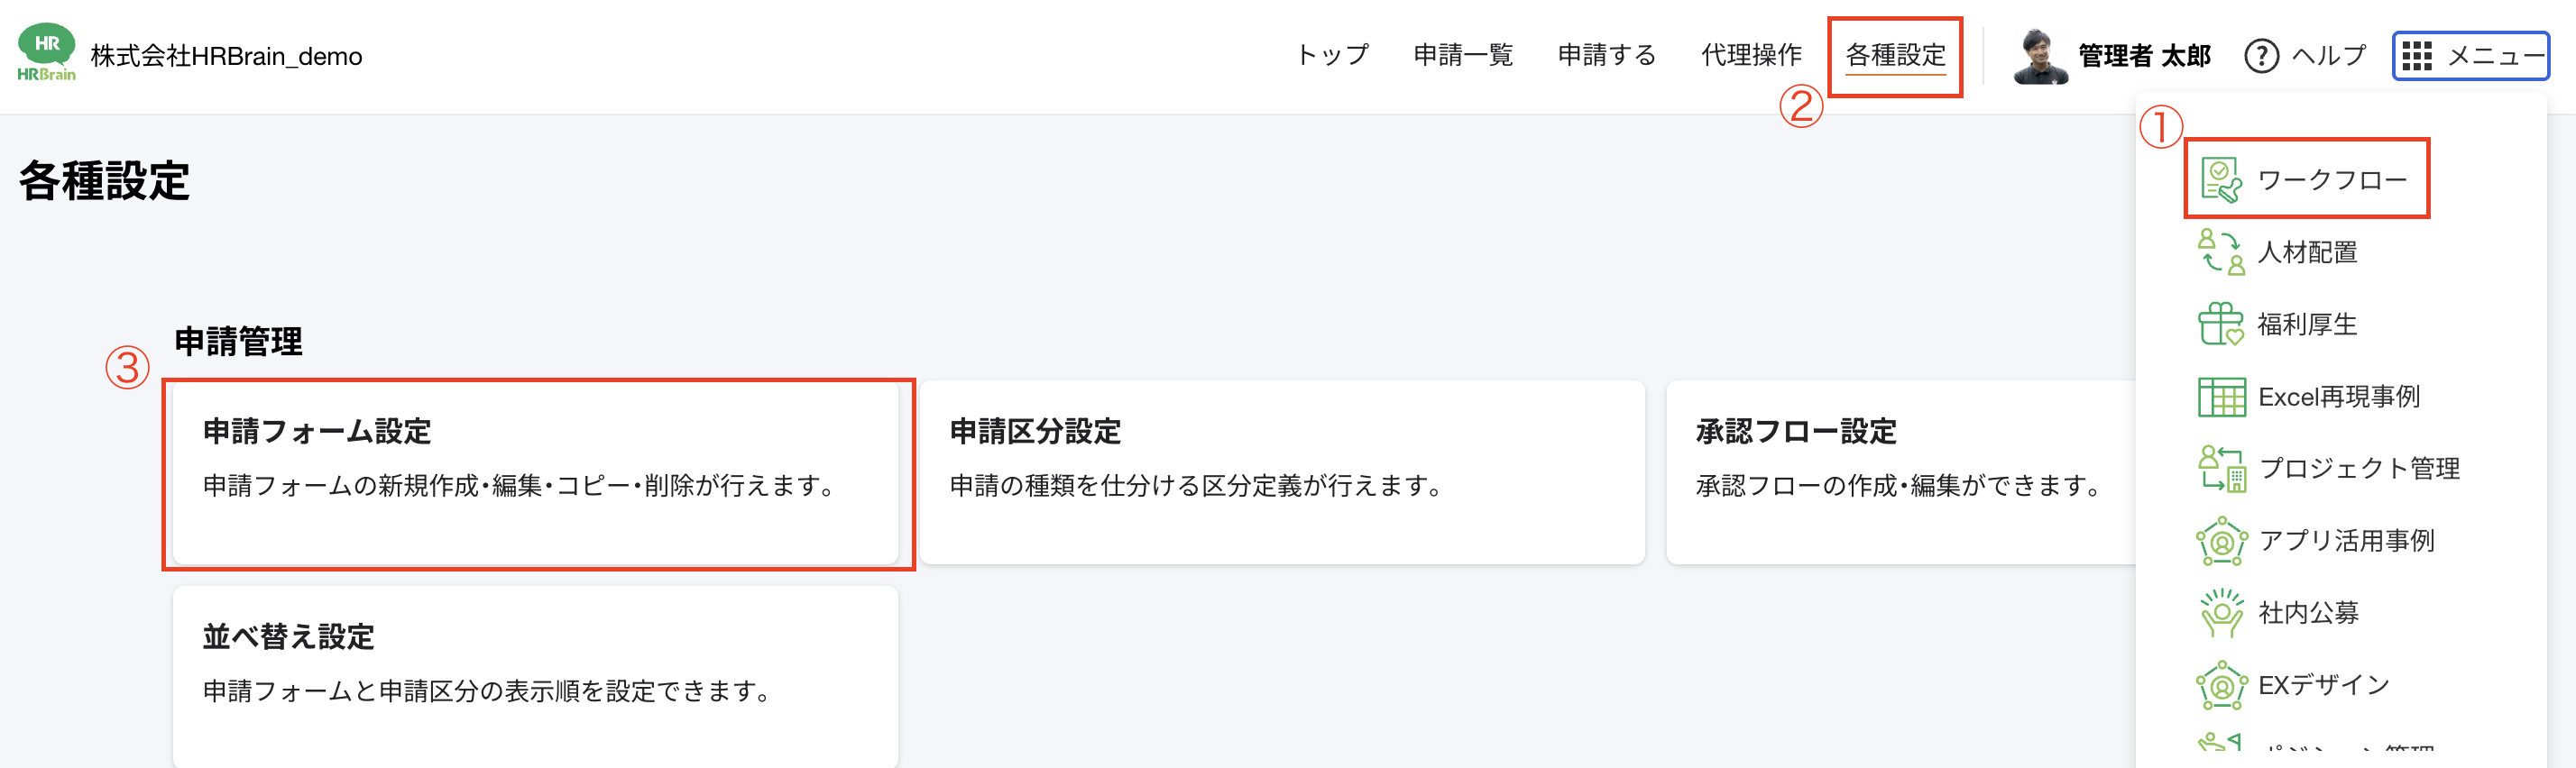Open the 申請一覧 navigation item
The image size is (2576, 768).
1463,55
